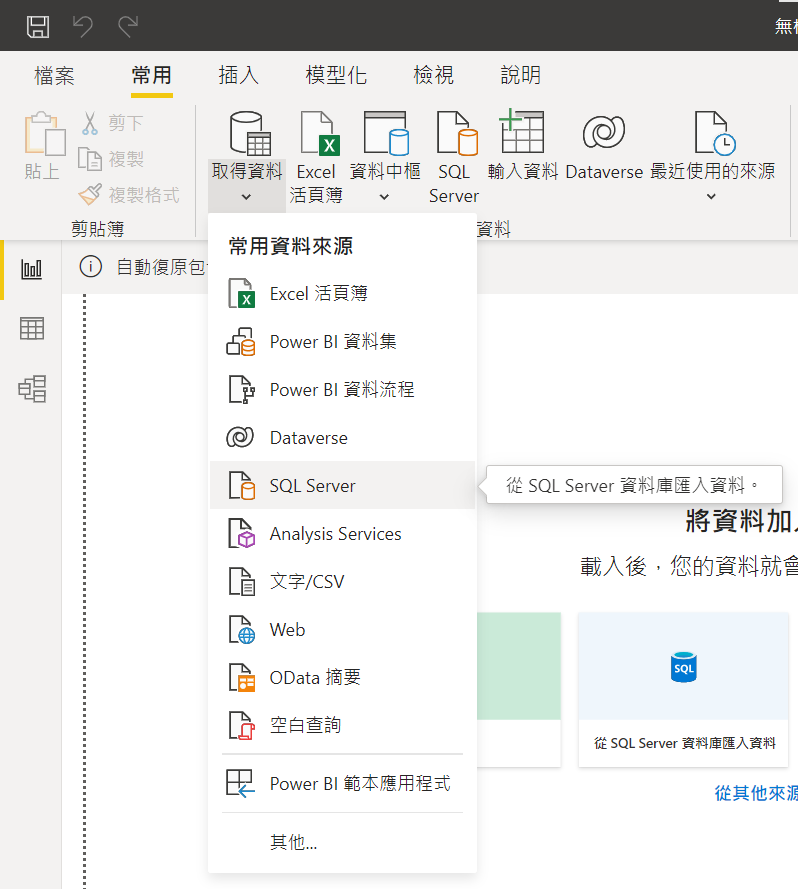Click the Save icon in title bar
The image size is (798, 889).
38,26
